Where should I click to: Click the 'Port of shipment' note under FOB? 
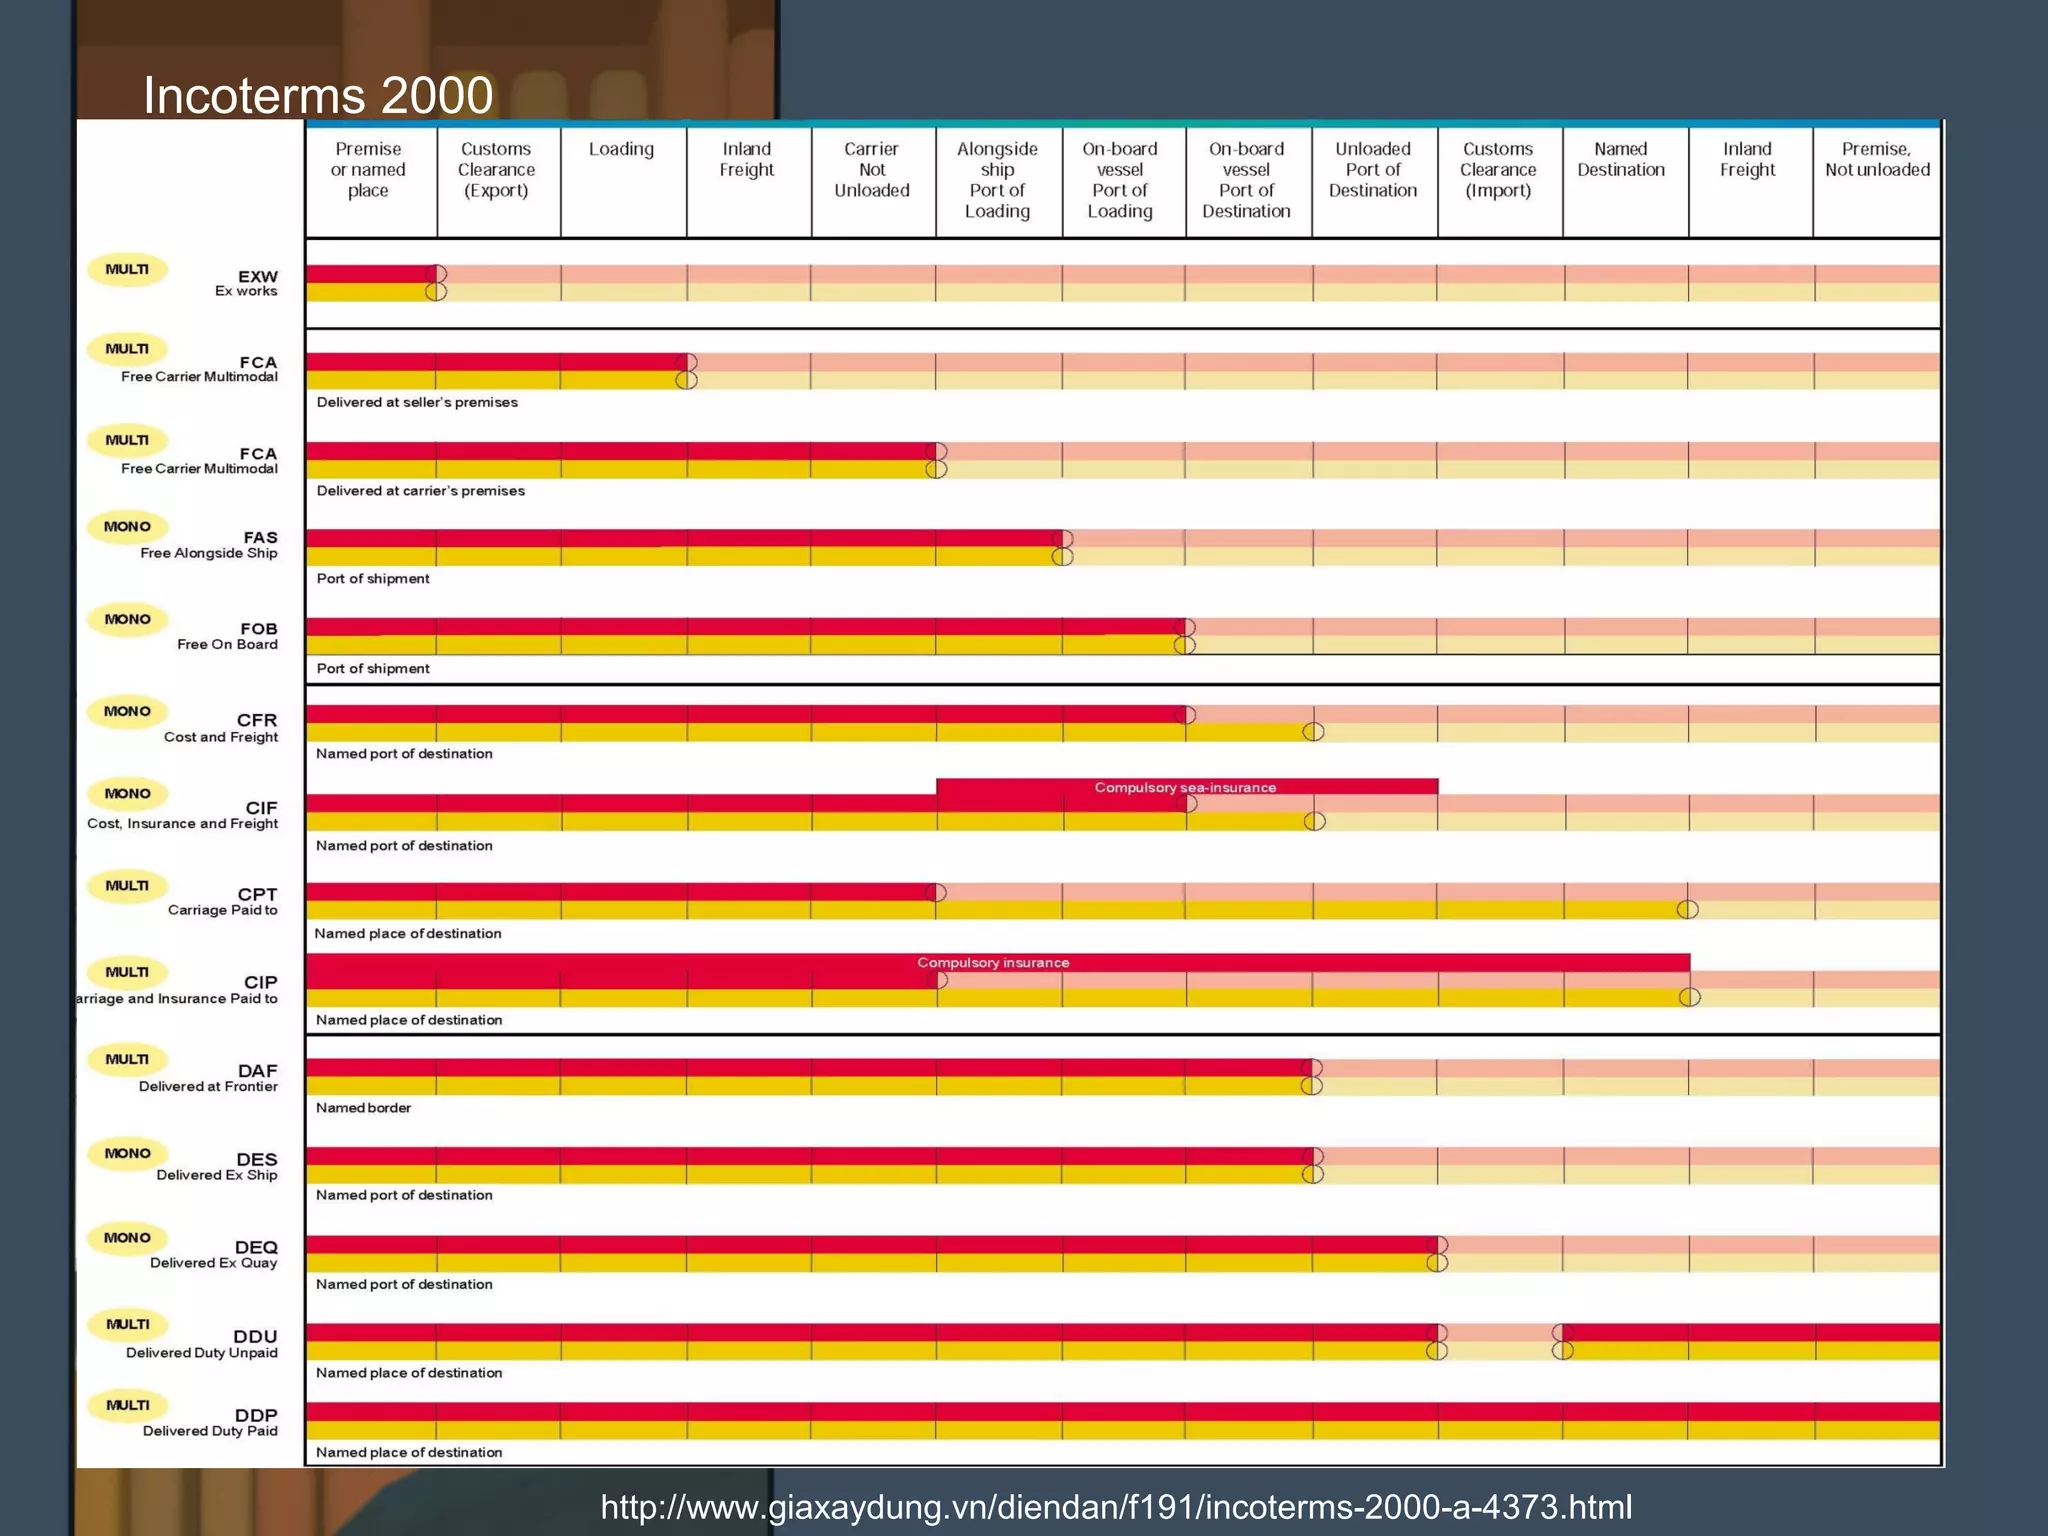[x=372, y=668]
